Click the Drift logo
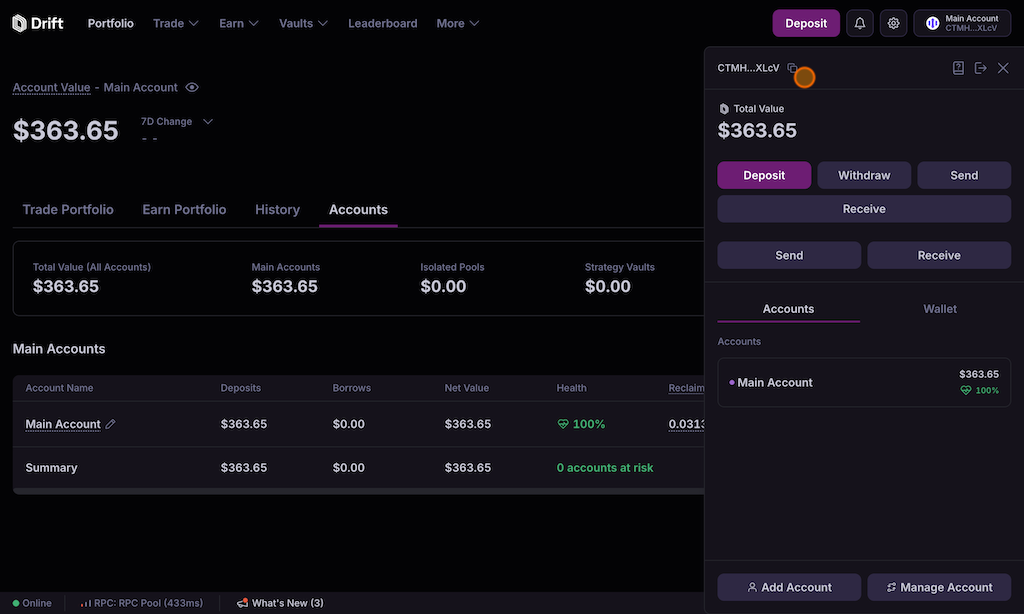1024x614 pixels. coord(38,23)
